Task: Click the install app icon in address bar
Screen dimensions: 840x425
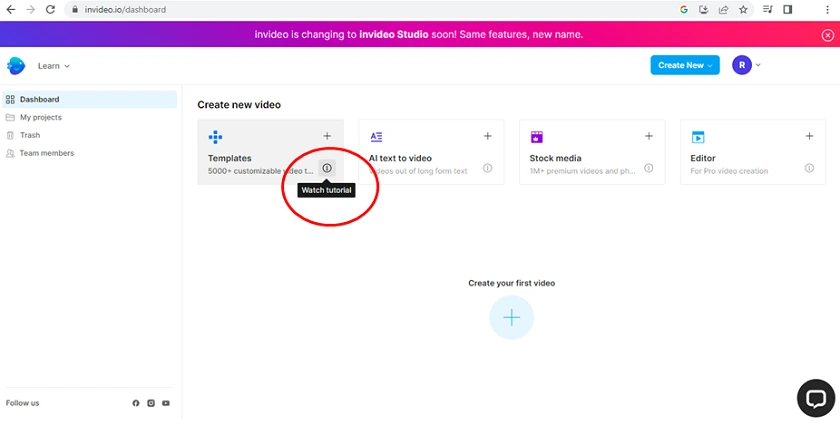Action: point(704,9)
